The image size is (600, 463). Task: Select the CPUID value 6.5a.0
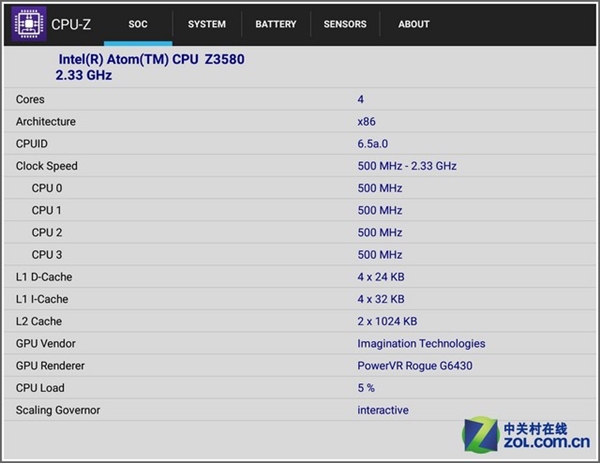point(373,144)
